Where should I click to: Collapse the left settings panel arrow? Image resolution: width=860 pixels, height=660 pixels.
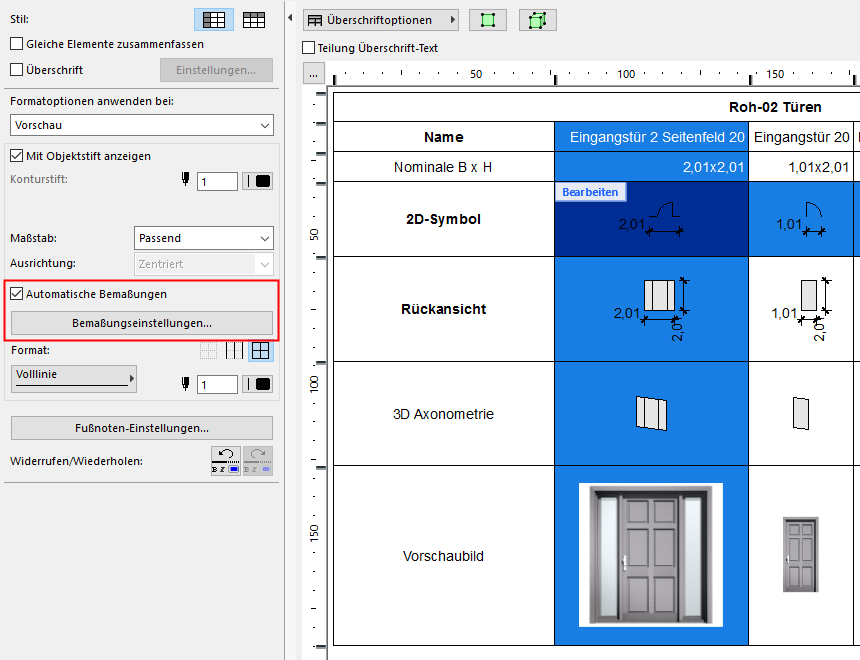[290, 19]
